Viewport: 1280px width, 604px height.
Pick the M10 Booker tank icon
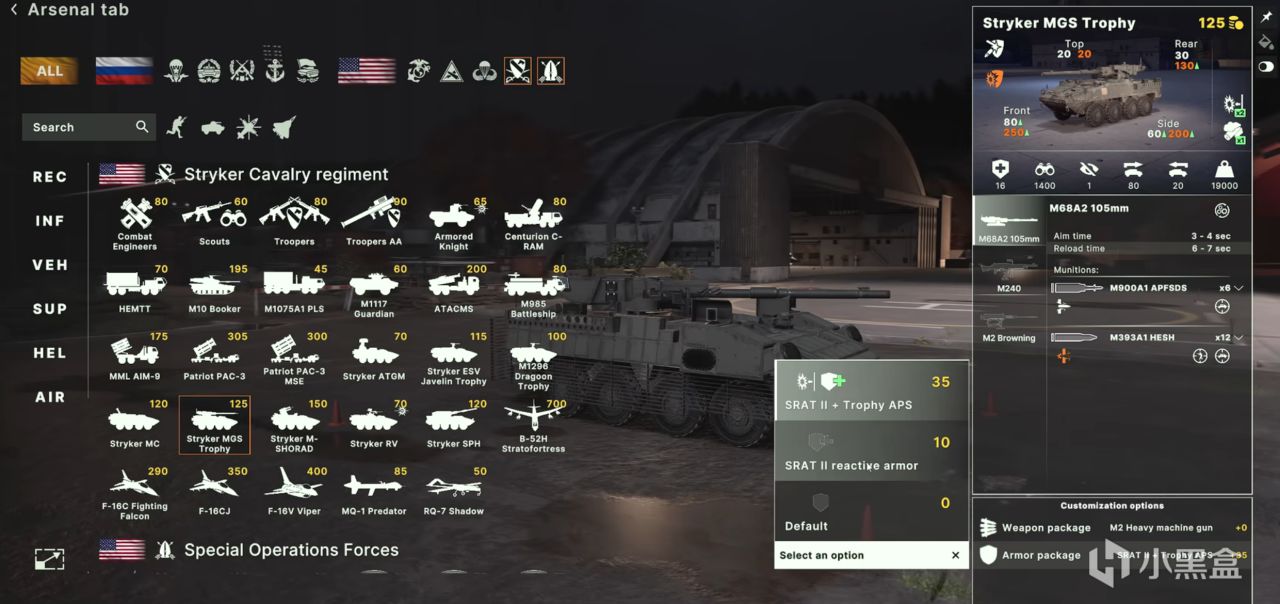(214, 290)
